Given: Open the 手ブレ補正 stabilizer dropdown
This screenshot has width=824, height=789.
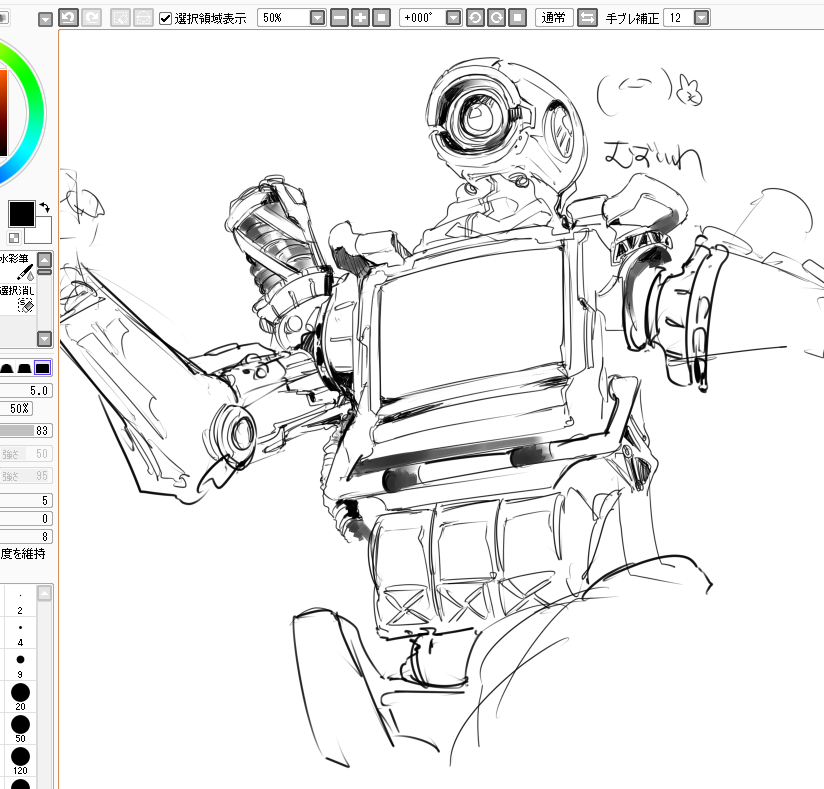Looking at the screenshot, I should click(701, 18).
